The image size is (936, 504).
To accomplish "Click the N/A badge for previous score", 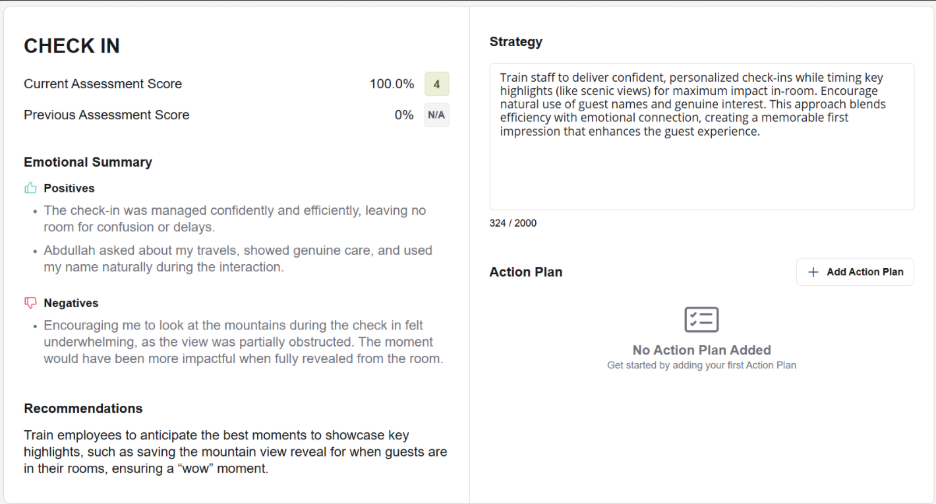I will pos(436,115).
